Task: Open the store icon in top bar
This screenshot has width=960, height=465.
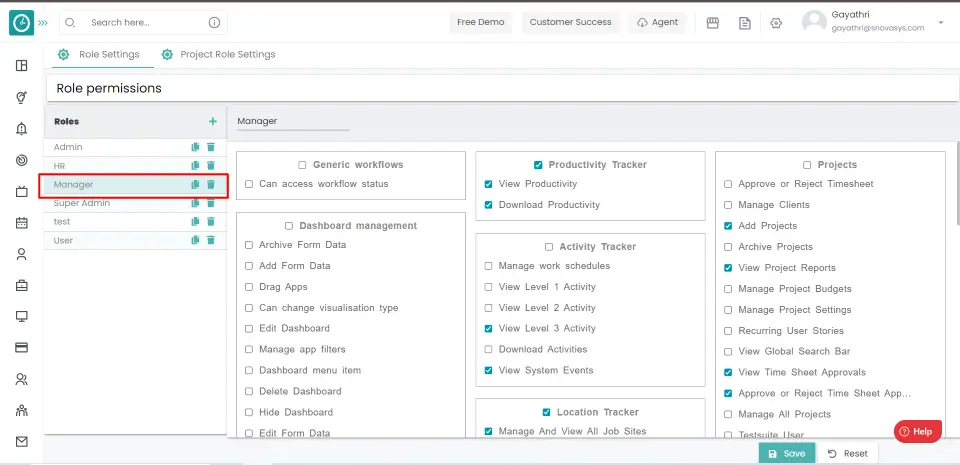Action: click(x=713, y=23)
